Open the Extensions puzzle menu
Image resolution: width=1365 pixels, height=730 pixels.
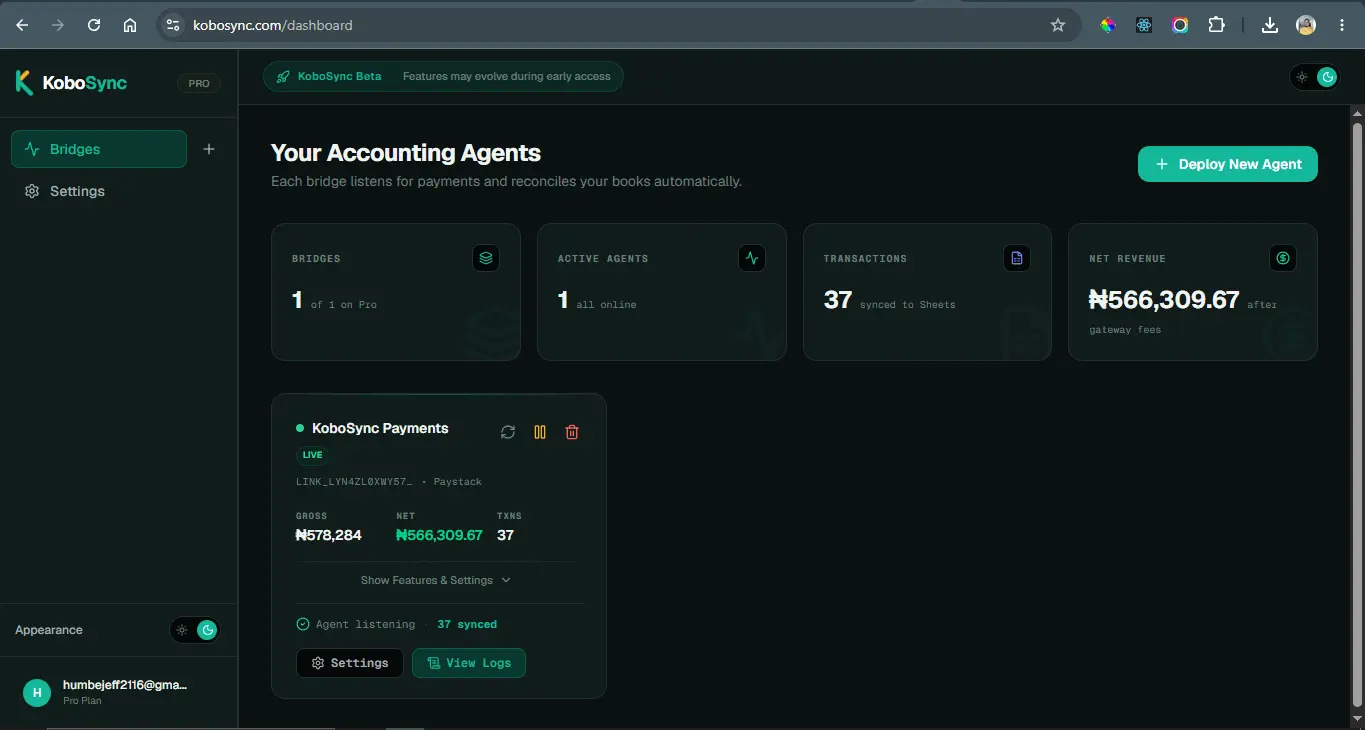coord(1216,25)
